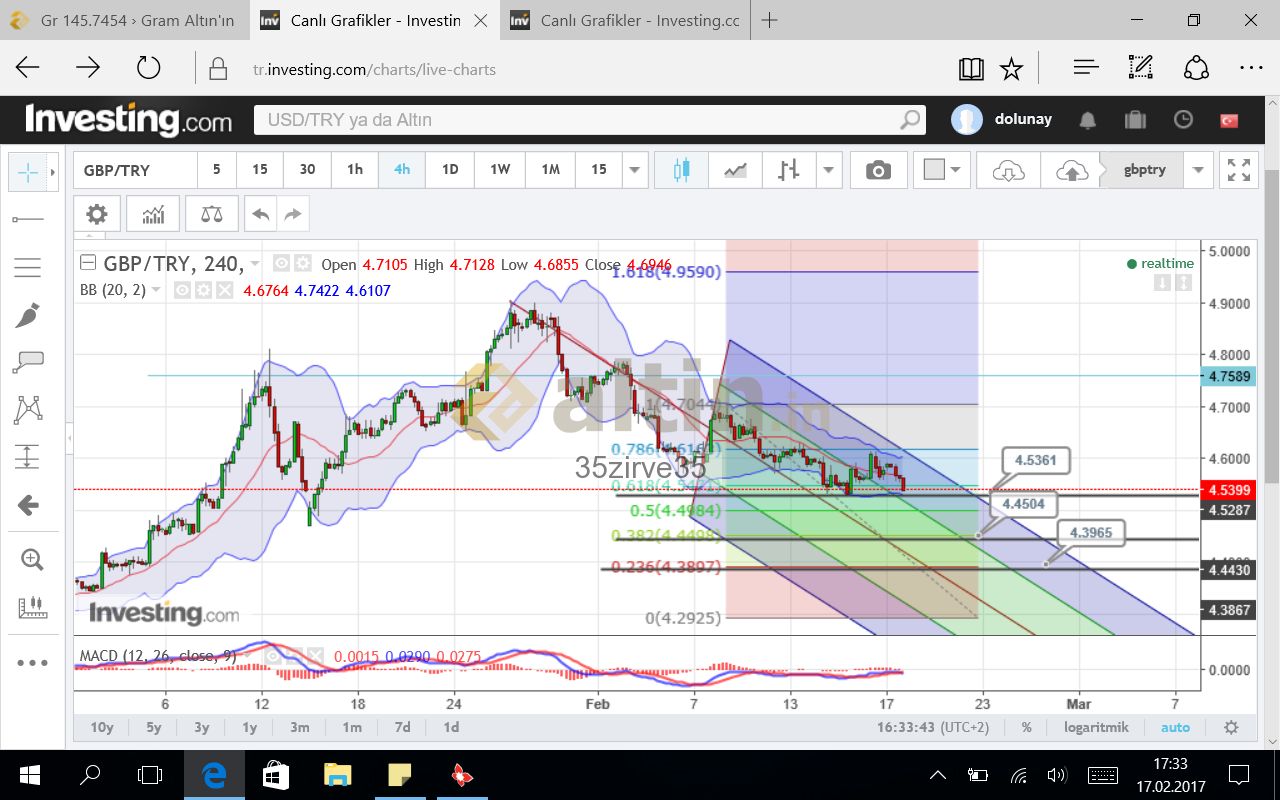Enter fullscreen chart mode
The height and width of the screenshot is (800, 1280).
click(x=1239, y=171)
